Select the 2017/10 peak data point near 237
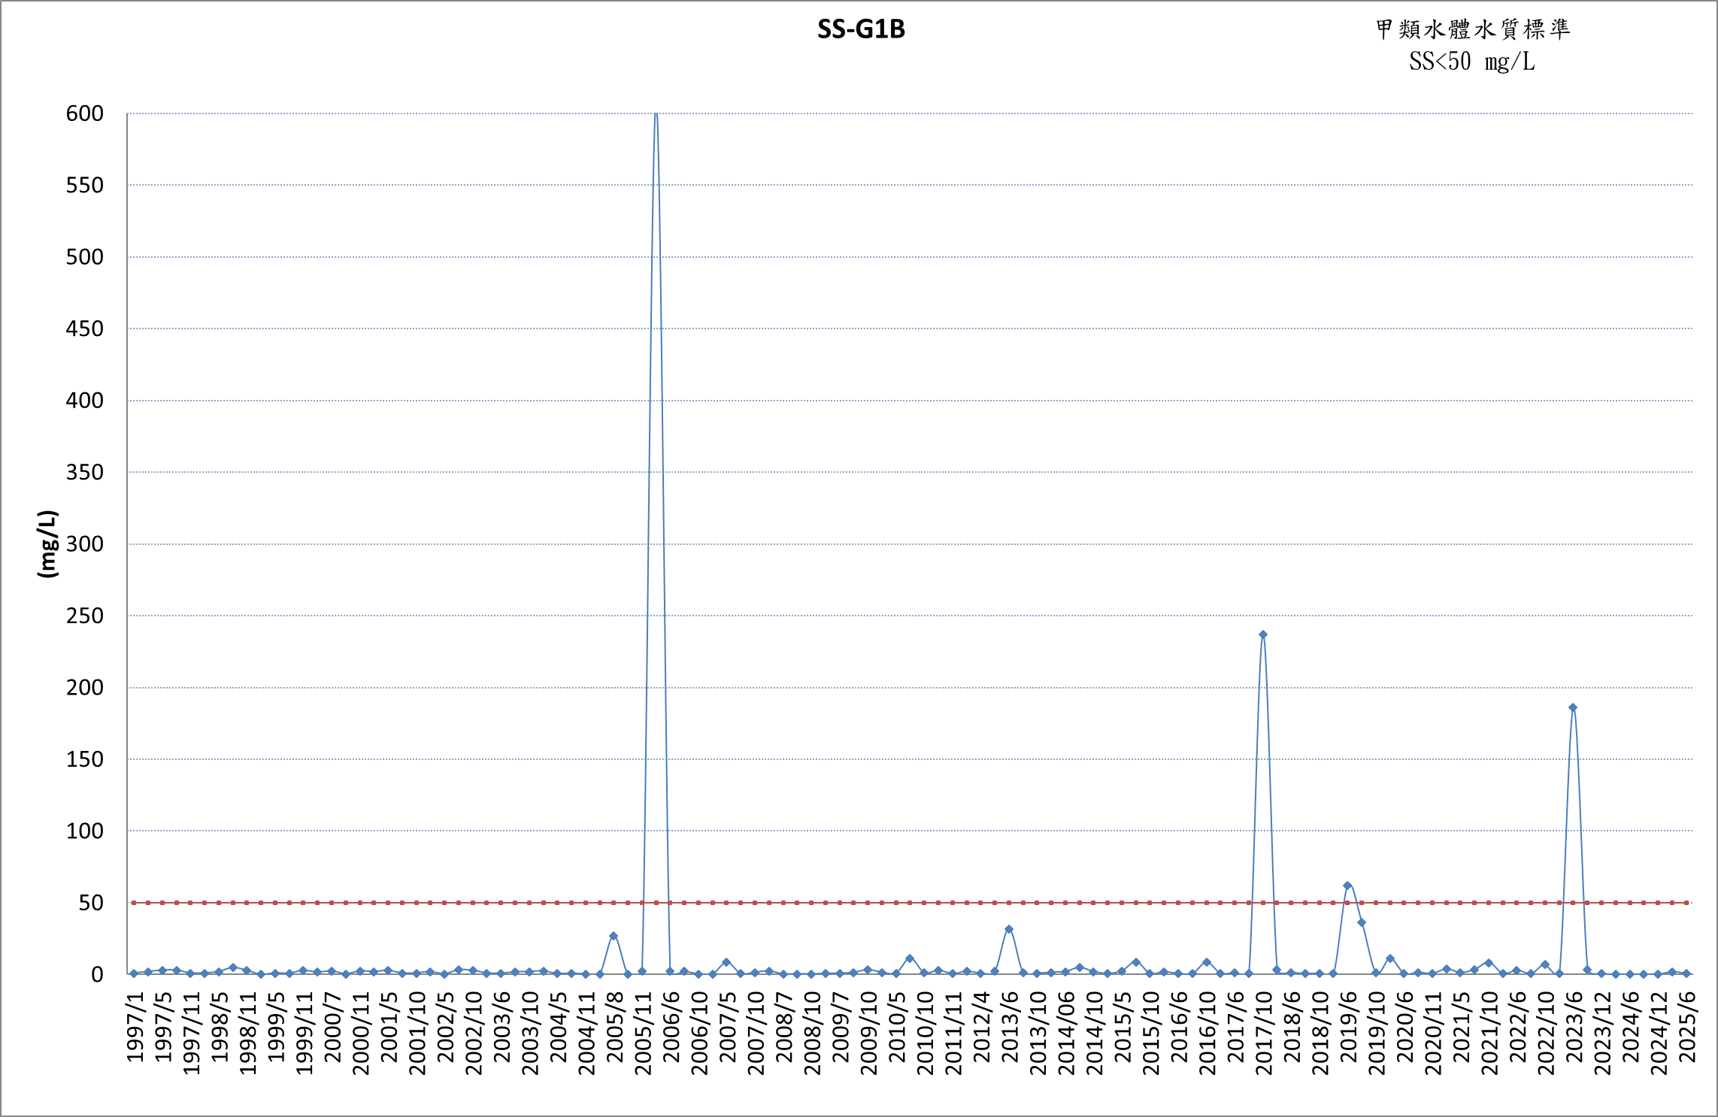The width and height of the screenshot is (1718, 1117). click(1263, 634)
